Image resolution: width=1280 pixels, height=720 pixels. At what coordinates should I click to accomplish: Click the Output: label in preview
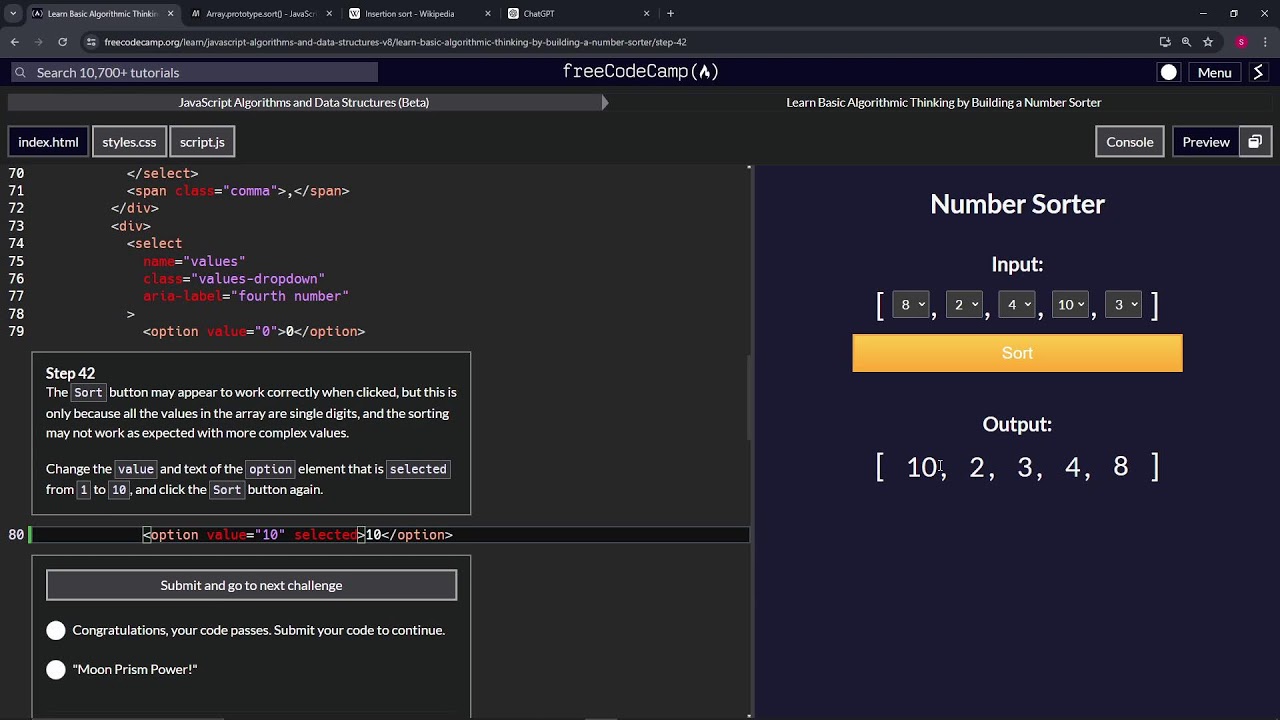point(1017,424)
